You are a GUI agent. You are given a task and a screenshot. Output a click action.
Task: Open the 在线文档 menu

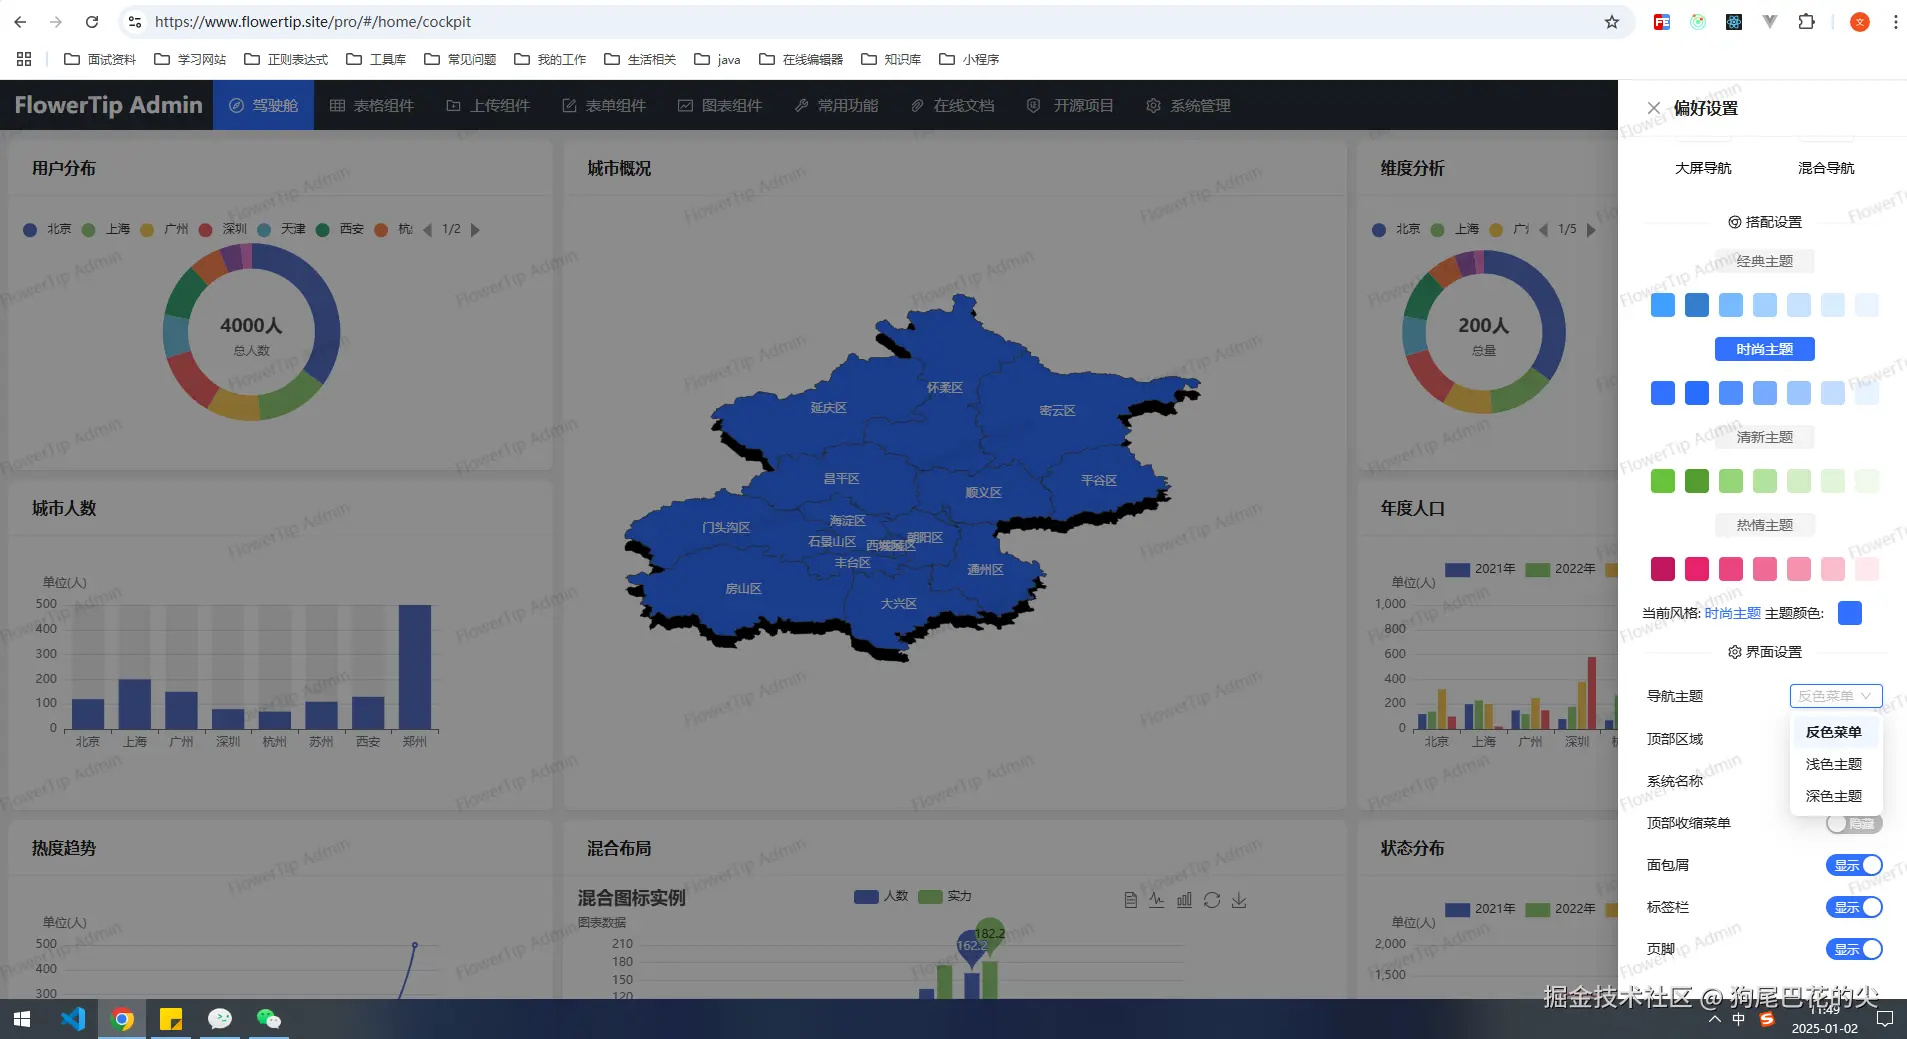click(x=952, y=105)
